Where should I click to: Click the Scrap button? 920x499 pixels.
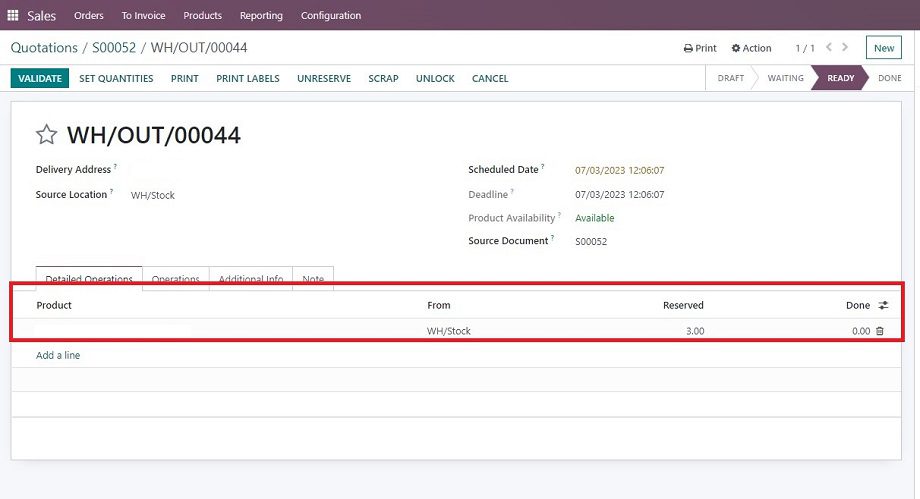[383, 78]
